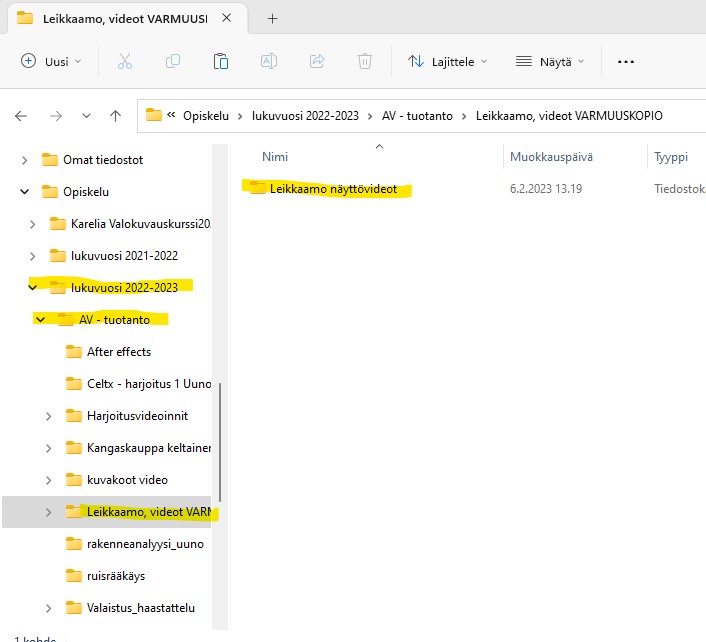
Task: Add a new tab with plus button
Action: tap(272, 18)
